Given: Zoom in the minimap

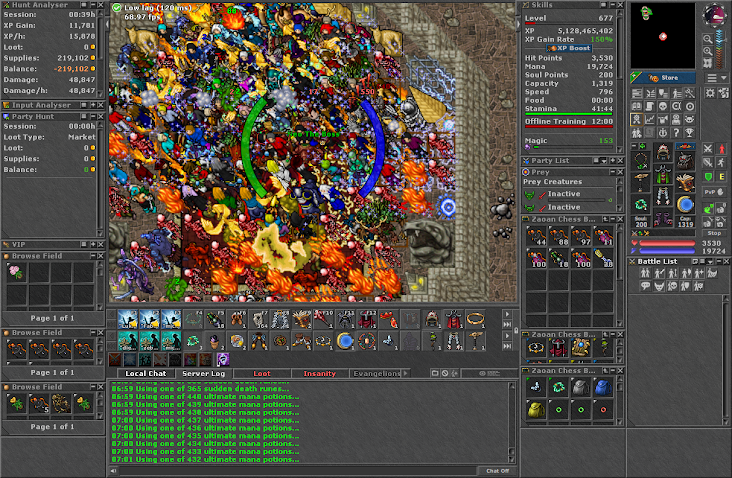Looking at the screenshot, I should tap(708, 51).
